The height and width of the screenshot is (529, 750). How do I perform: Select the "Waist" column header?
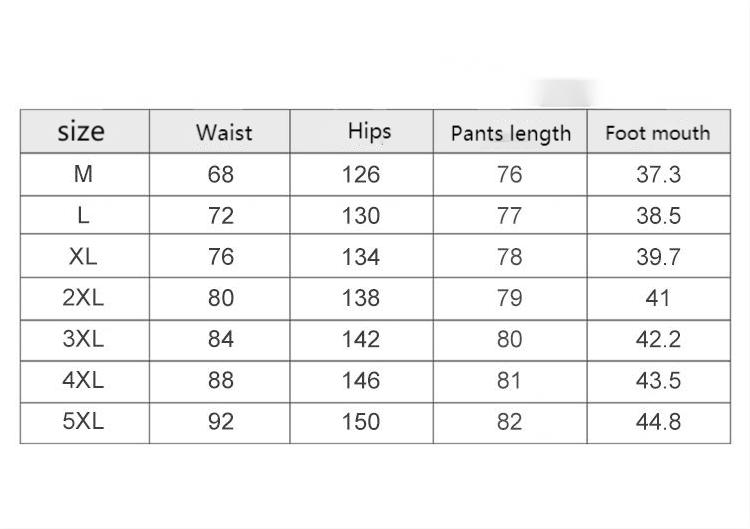click(223, 132)
